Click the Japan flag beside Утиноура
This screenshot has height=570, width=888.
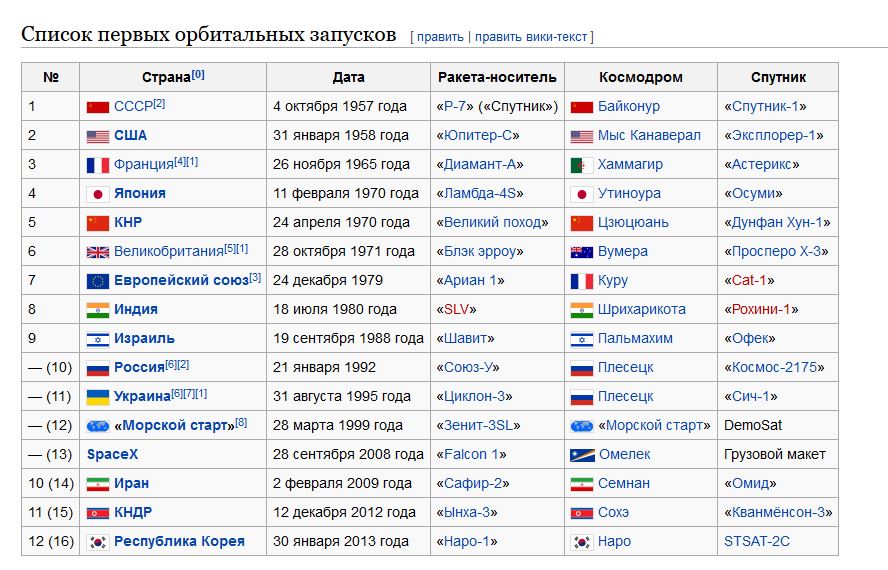click(582, 194)
